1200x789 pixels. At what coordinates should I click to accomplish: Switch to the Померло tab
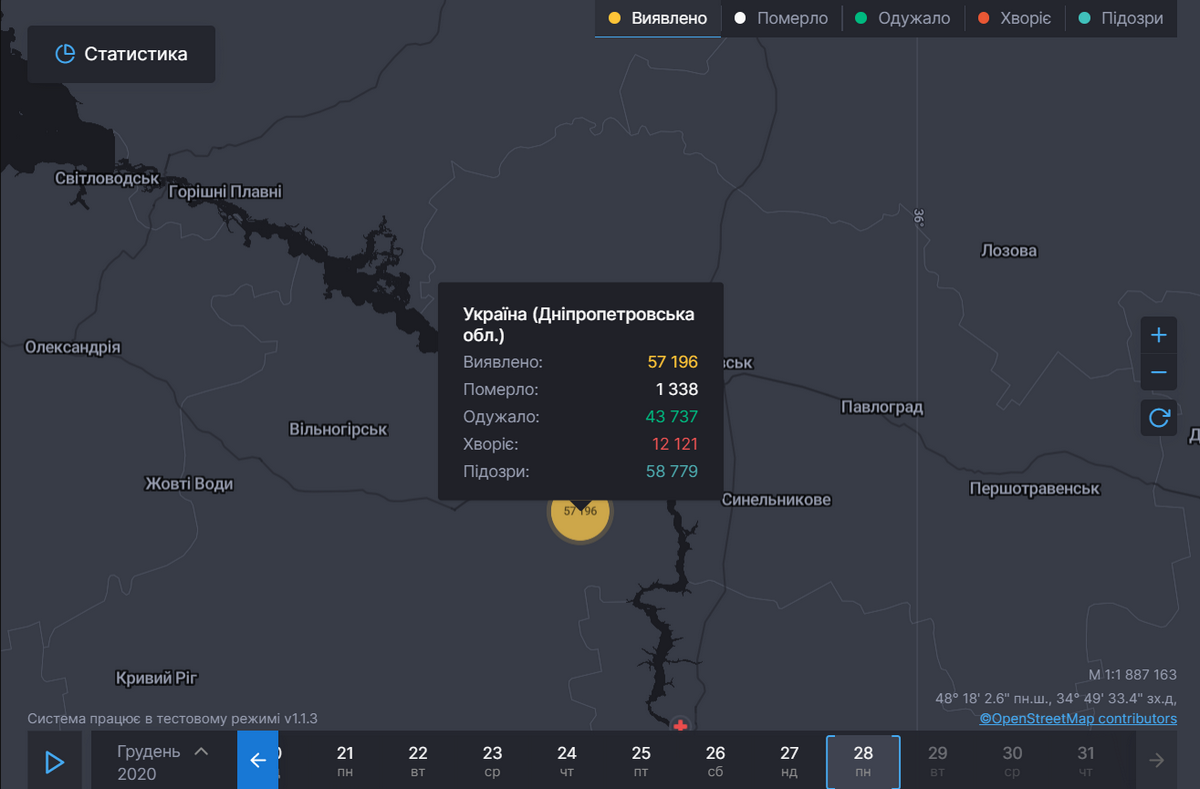coord(781,18)
